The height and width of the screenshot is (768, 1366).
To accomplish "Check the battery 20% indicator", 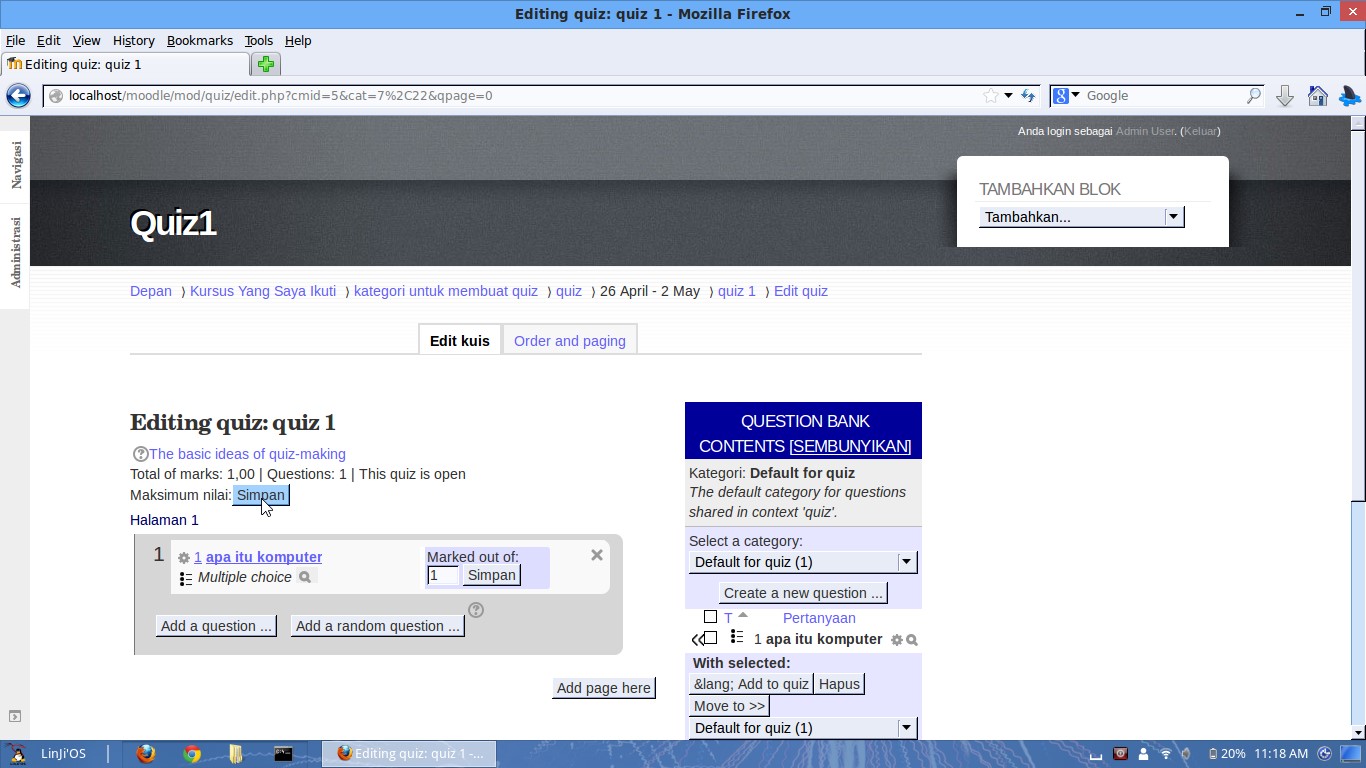I will click(1227, 754).
